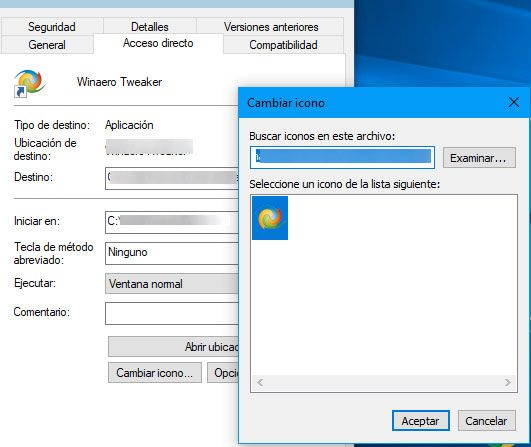
Task: Click the left scroll arrow in icon list
Action: [260, 383]
